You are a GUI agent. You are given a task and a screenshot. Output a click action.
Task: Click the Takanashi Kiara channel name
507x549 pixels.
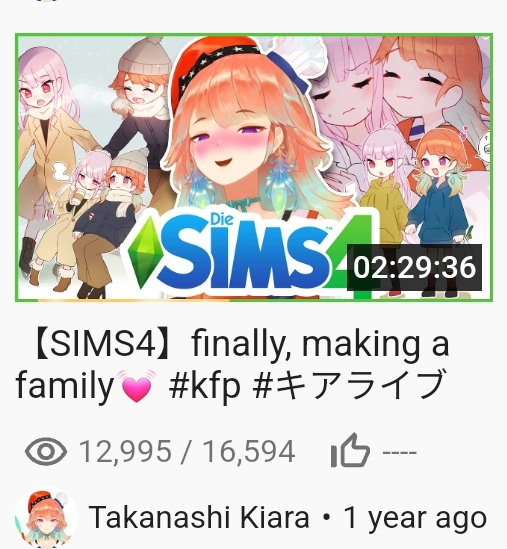point(199,517)
